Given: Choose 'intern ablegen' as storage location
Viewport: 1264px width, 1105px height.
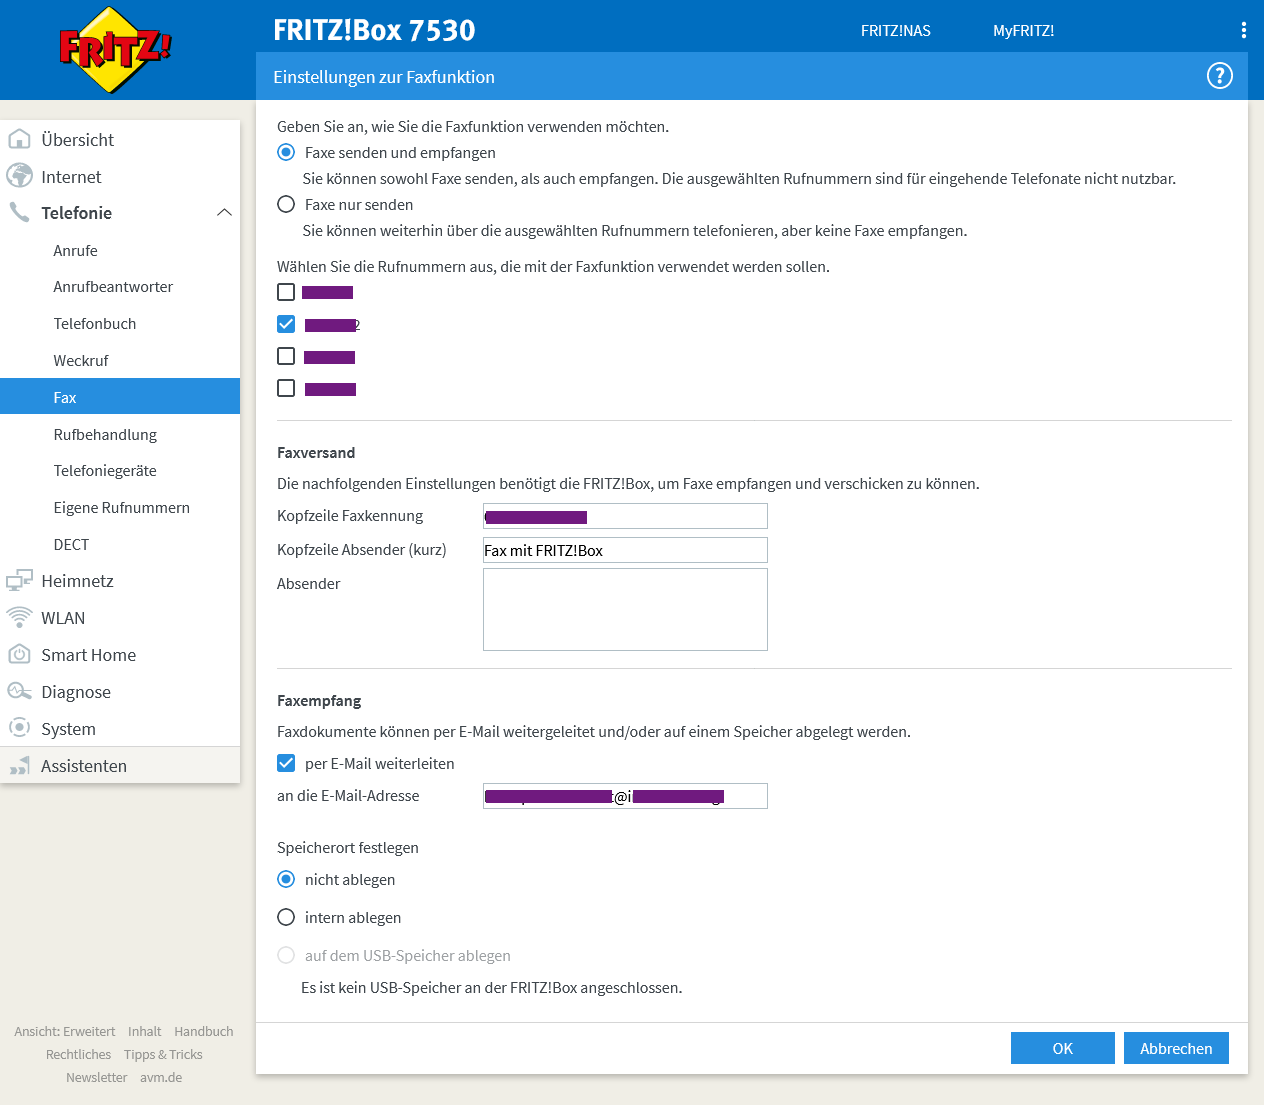Looking at the screenshot, I should (x=286, y=917).
